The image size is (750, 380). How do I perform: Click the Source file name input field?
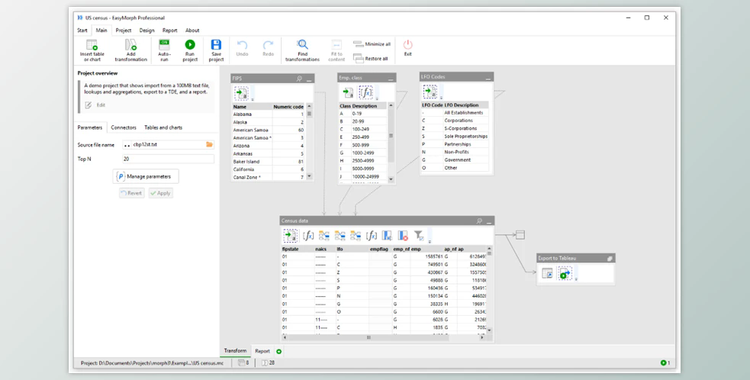click(168, 145)
